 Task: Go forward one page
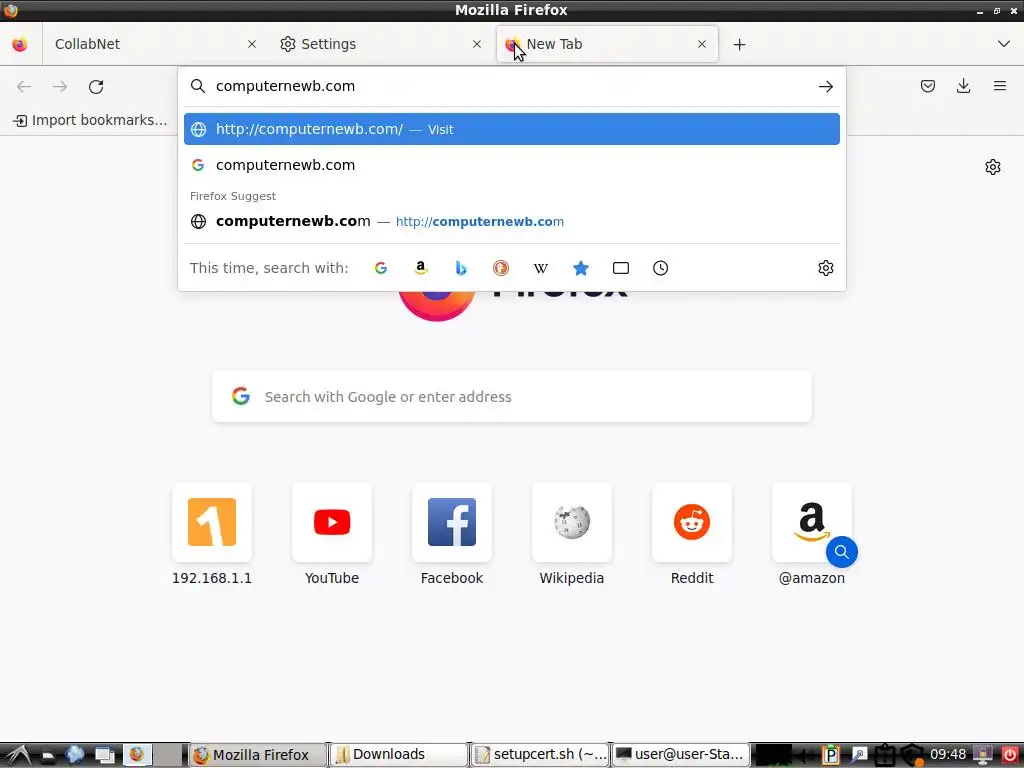click(x=60, y=86)
